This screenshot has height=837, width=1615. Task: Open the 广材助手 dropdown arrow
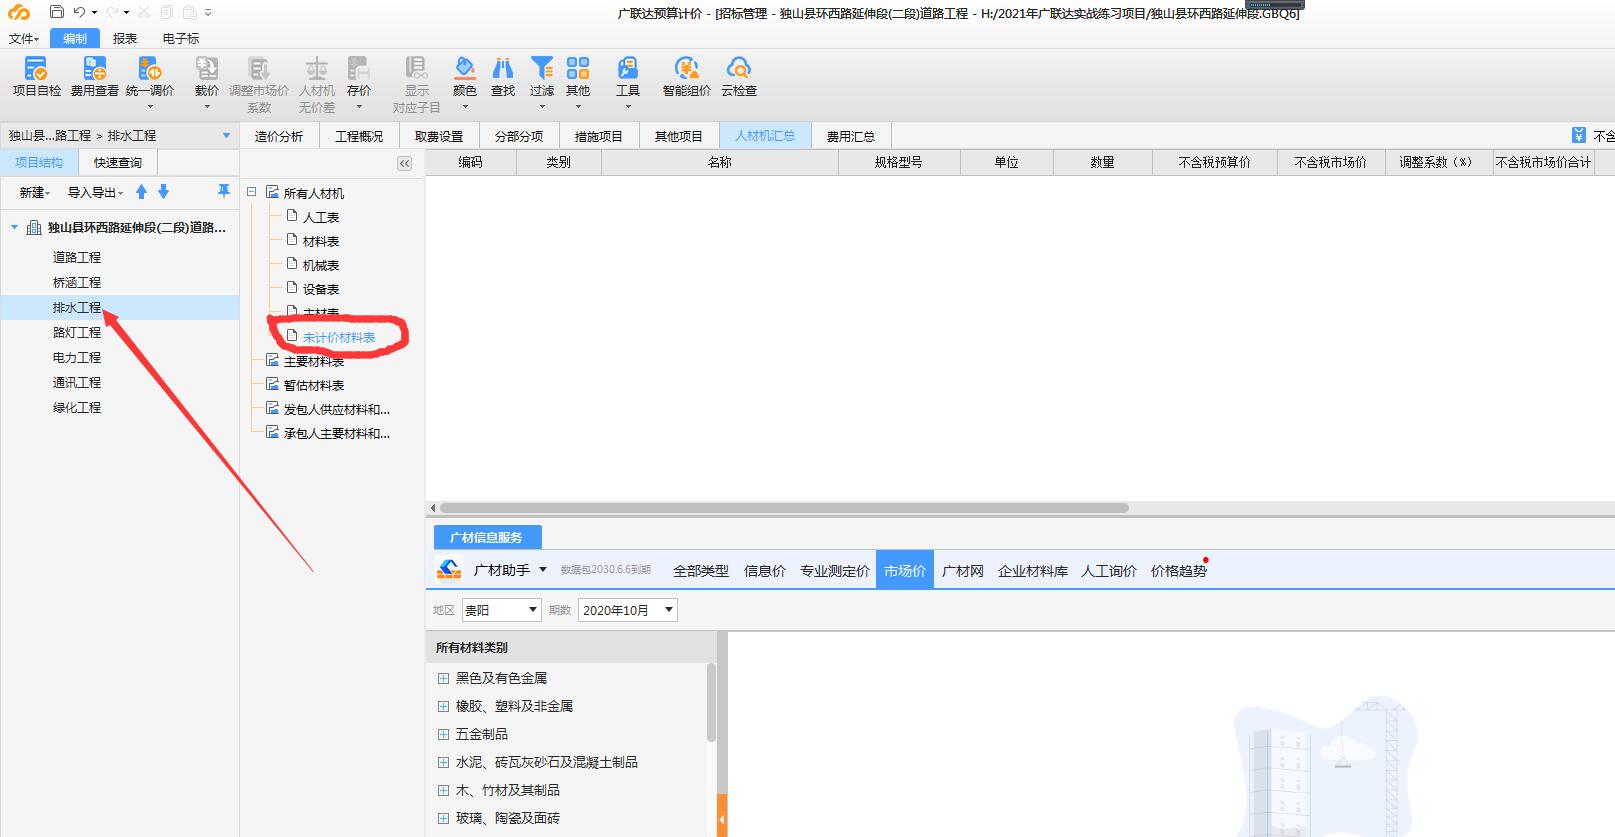pyautogui.click(x=543, y=570)
